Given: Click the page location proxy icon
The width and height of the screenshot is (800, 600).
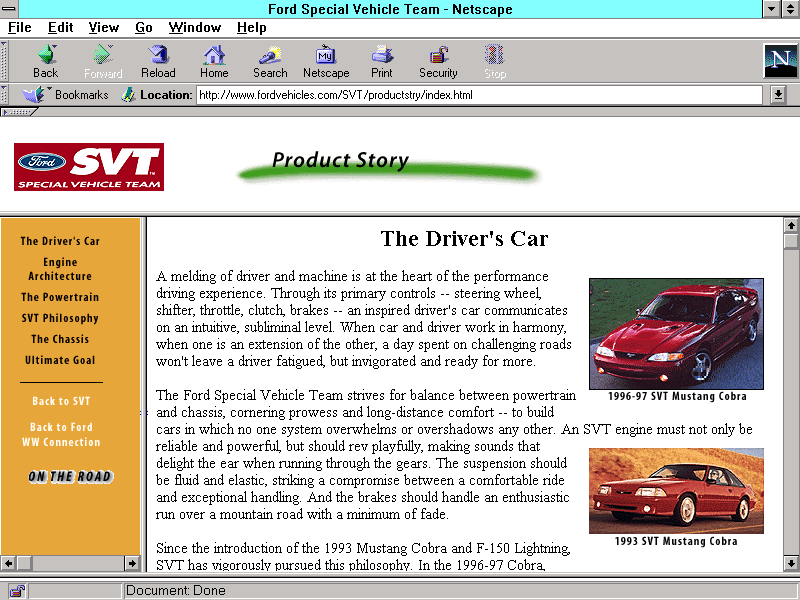Looking at the screenshot, I should (x=128, y=94).
